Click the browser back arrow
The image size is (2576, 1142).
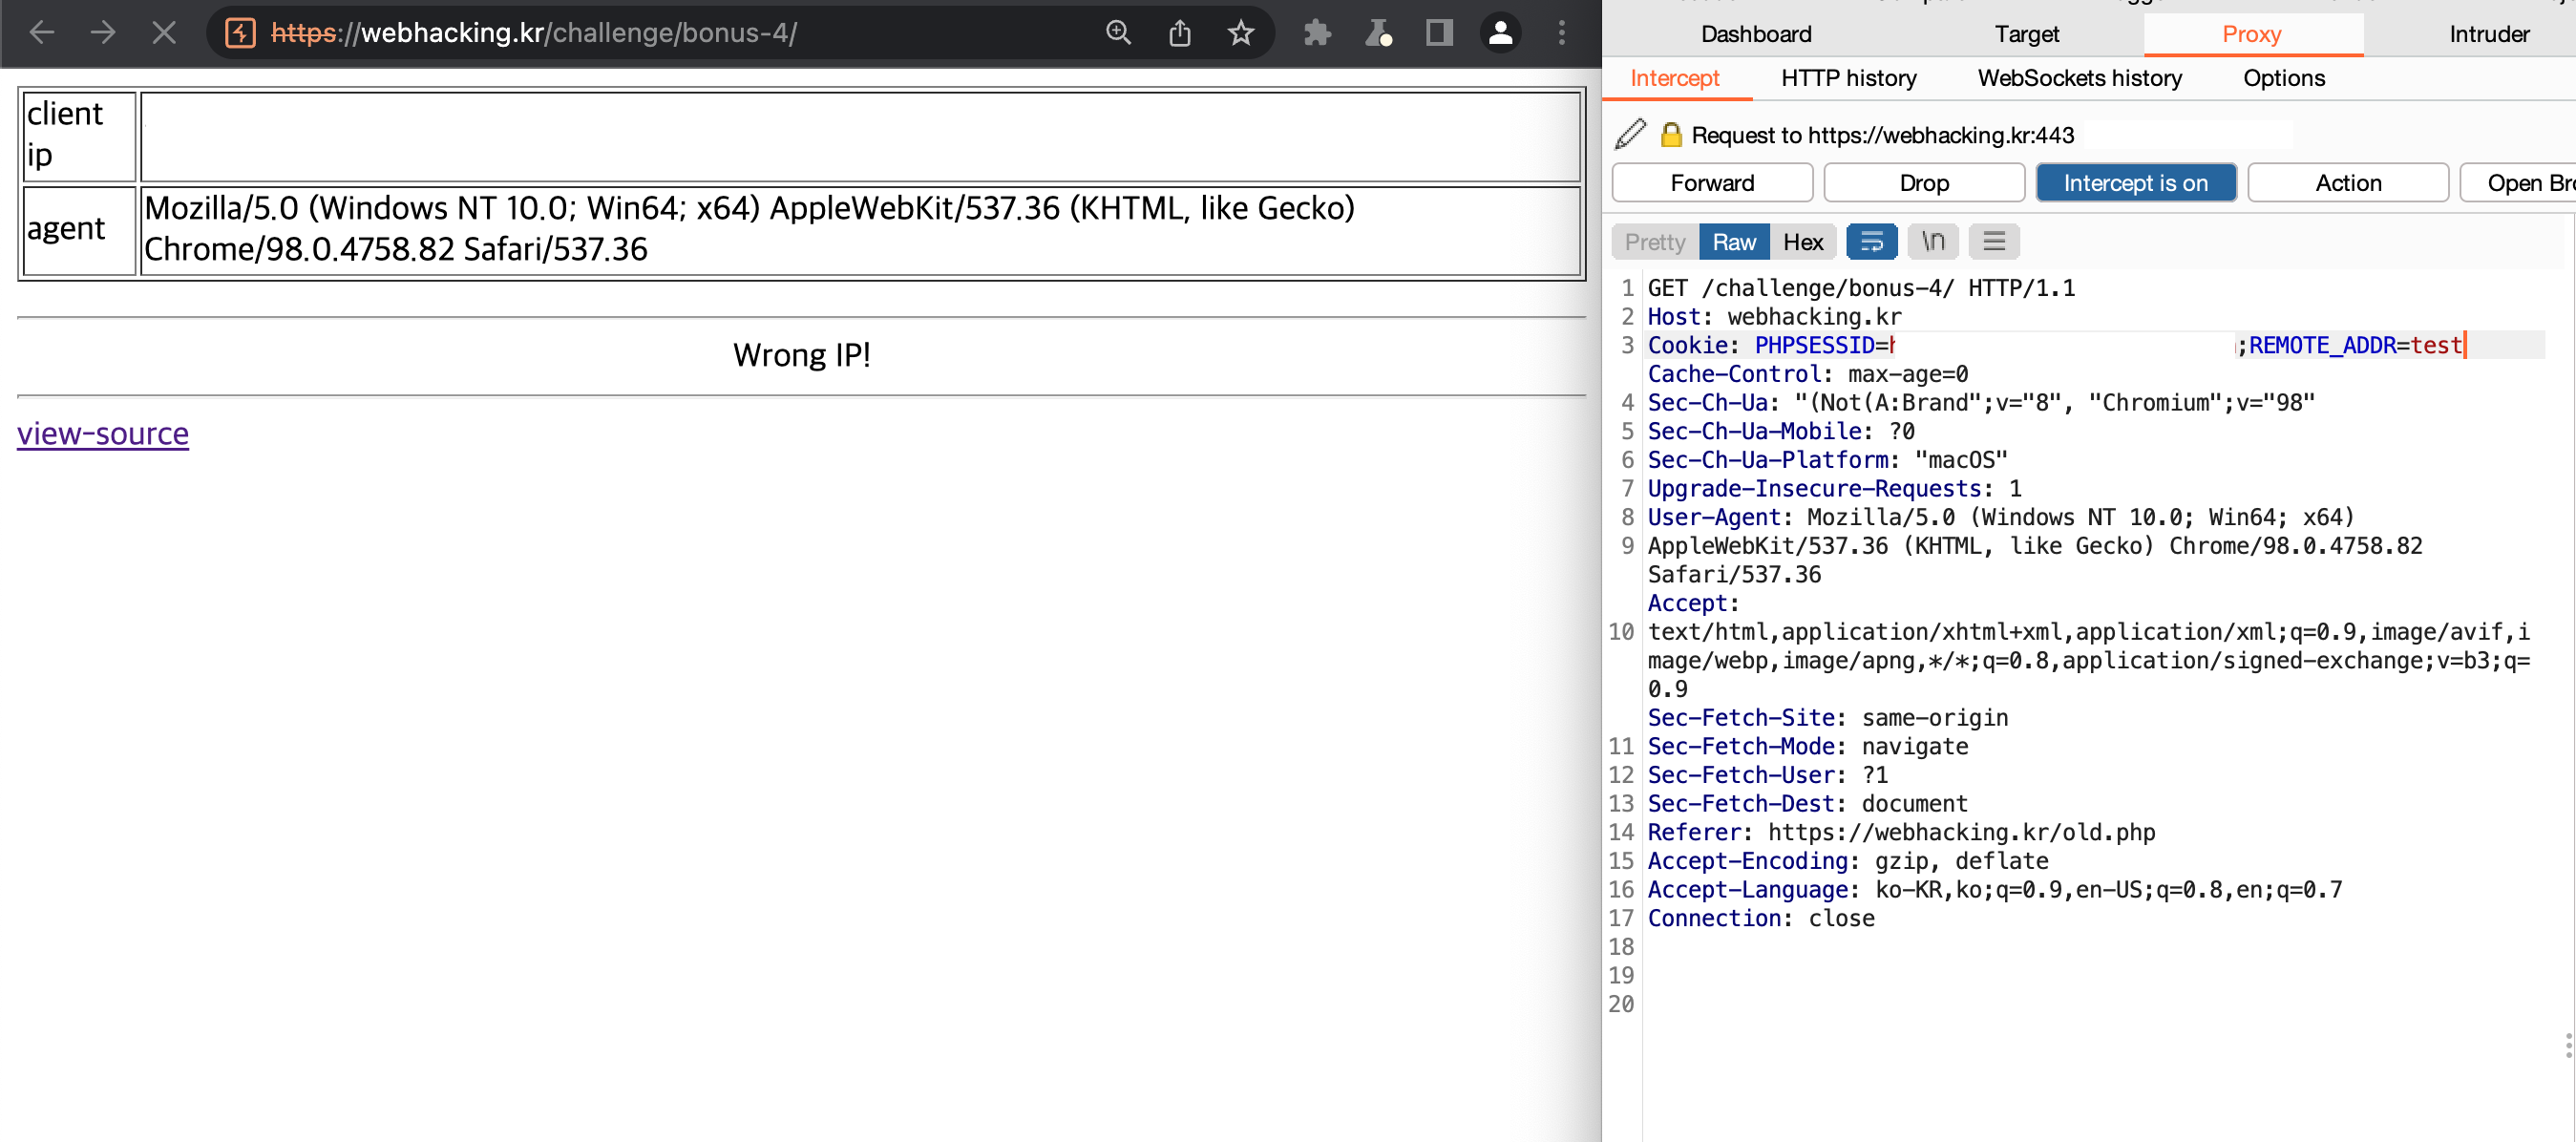[x=41, y=33]
